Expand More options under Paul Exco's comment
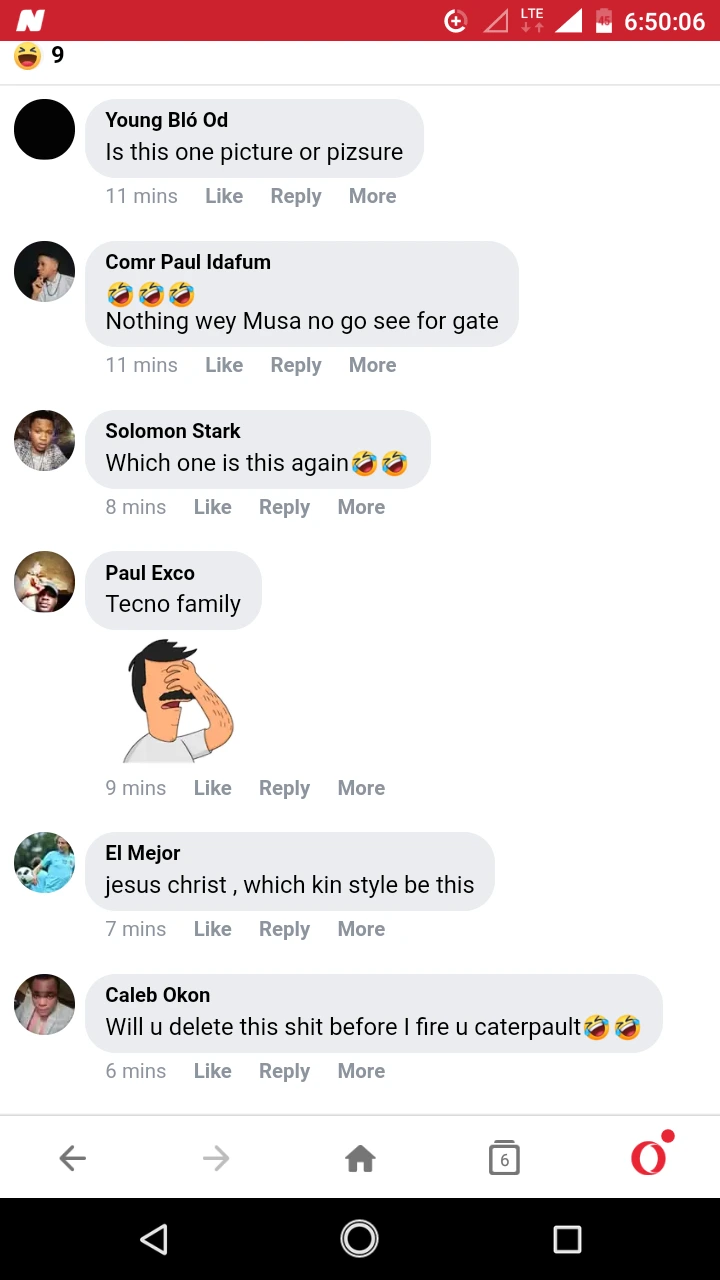This screenshot has width=720, height=1280. [361, 788]
